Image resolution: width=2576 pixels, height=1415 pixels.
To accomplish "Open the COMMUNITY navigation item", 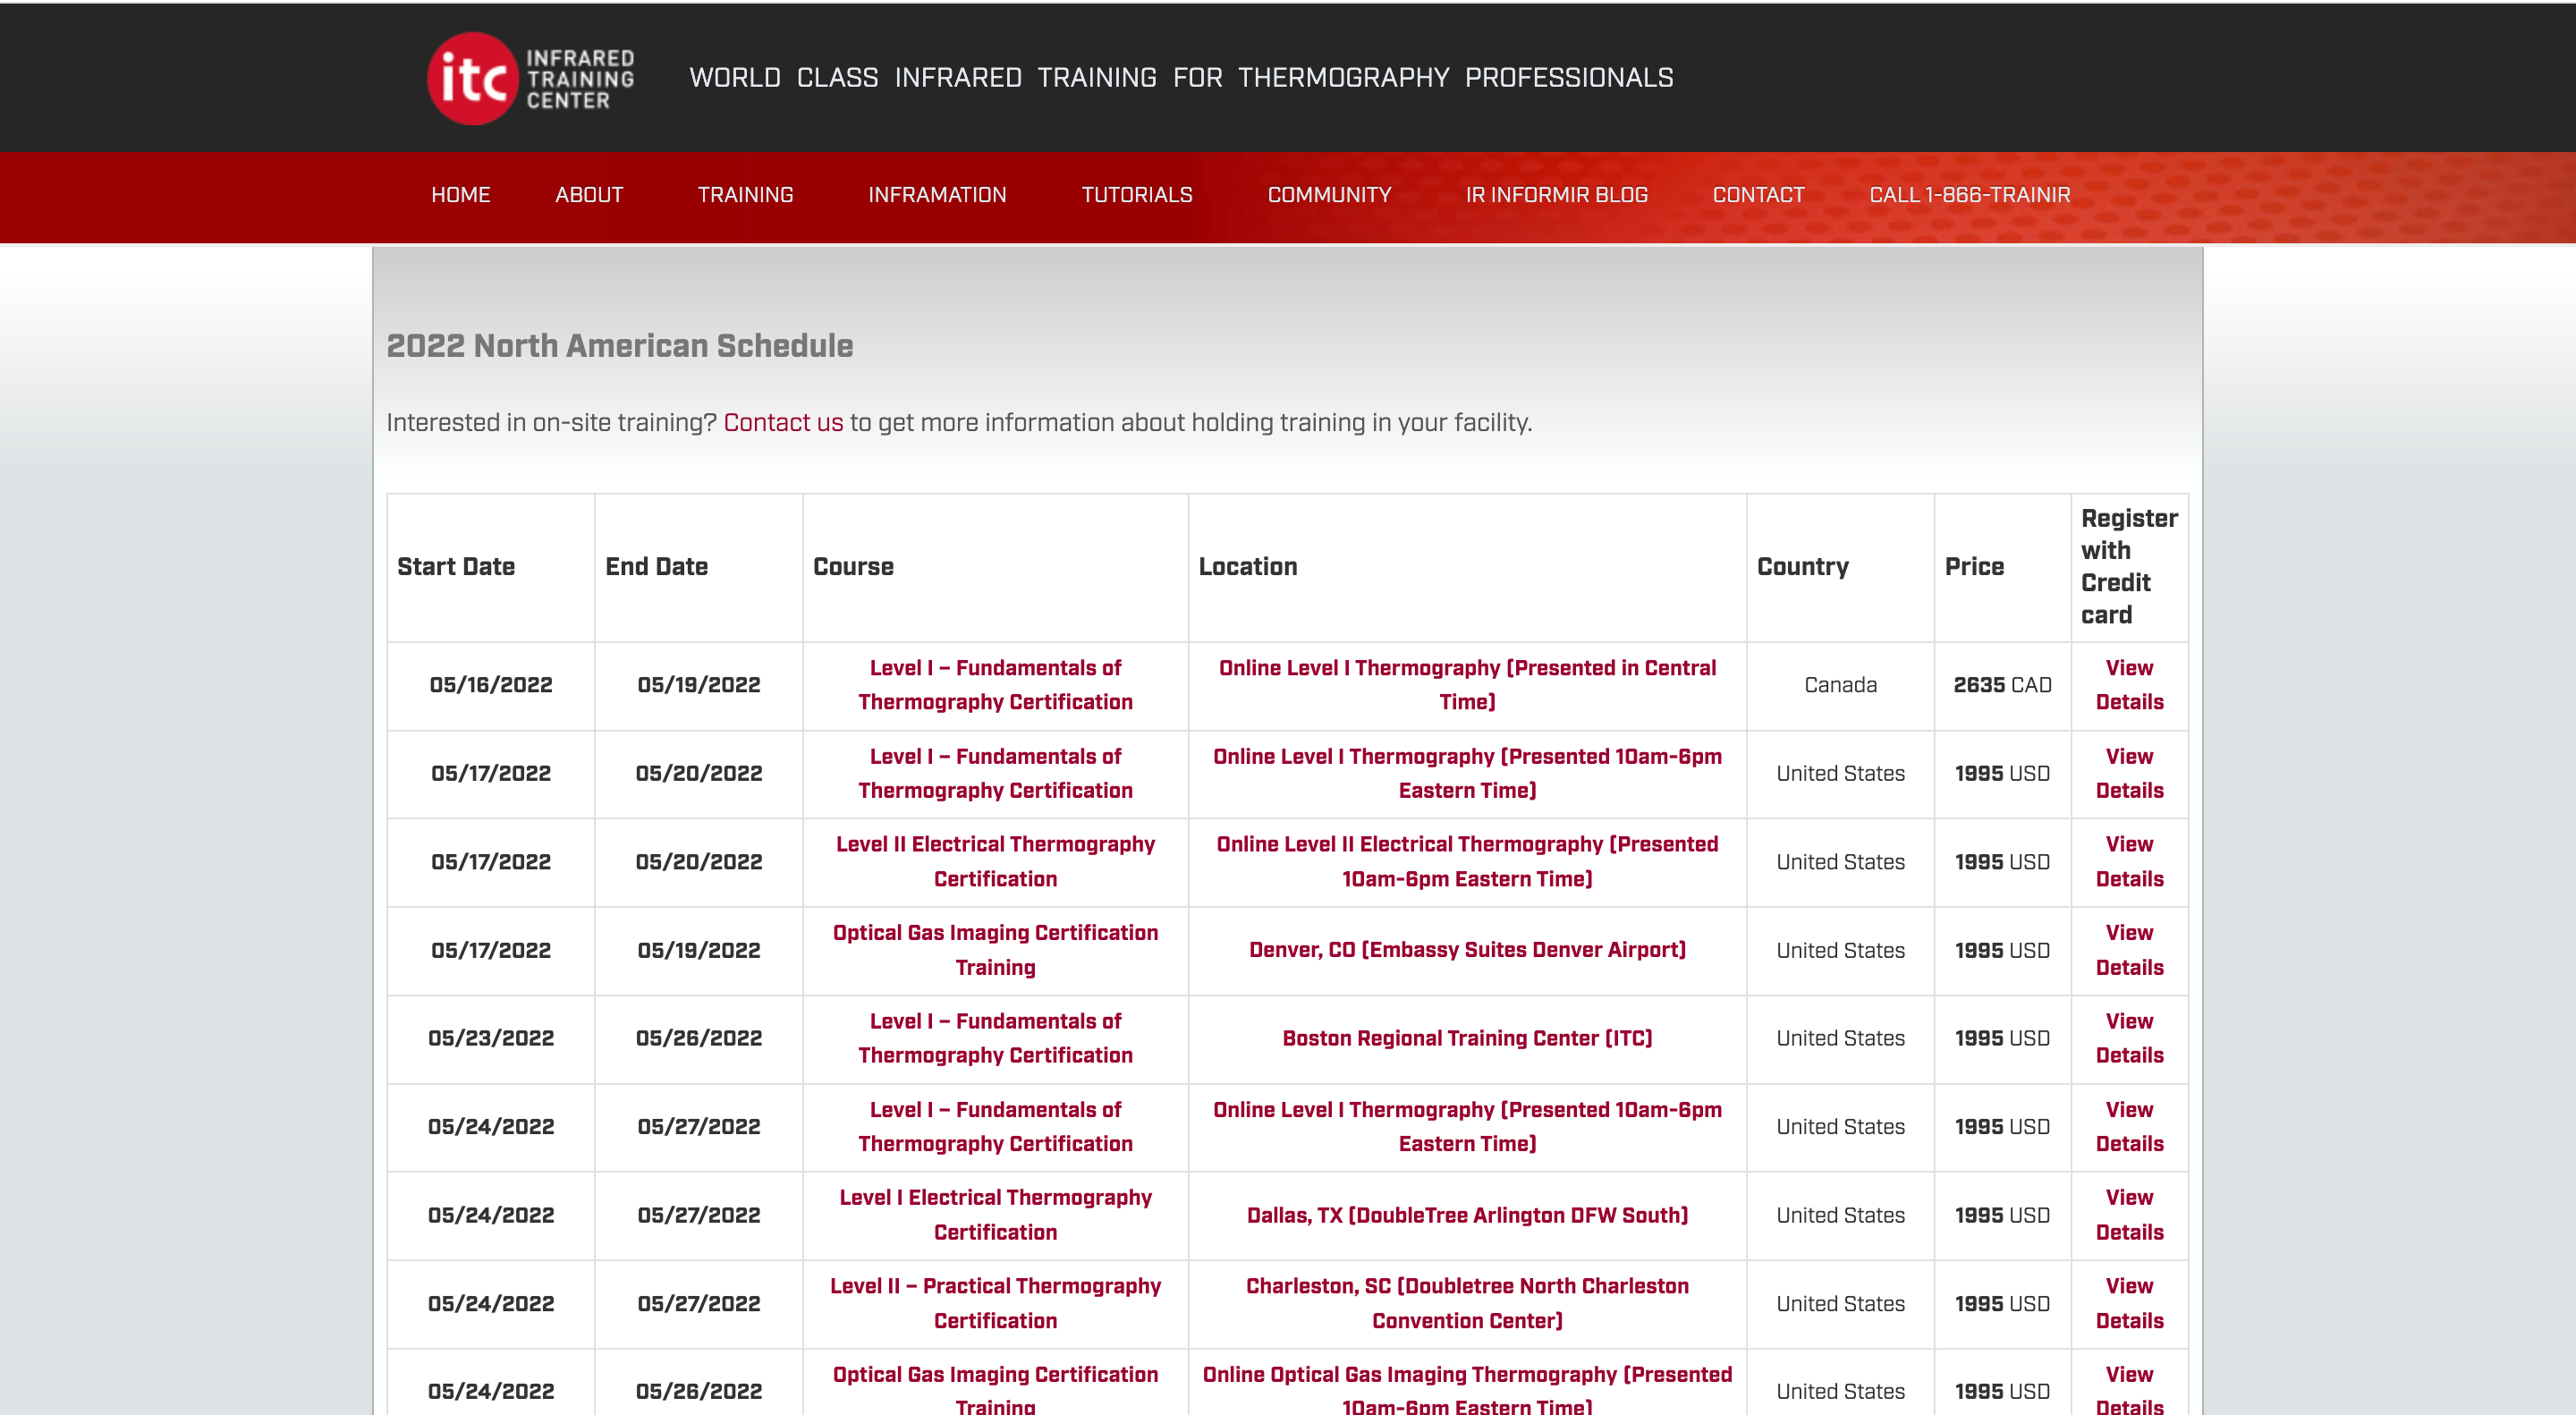I will coord(1330,195).
